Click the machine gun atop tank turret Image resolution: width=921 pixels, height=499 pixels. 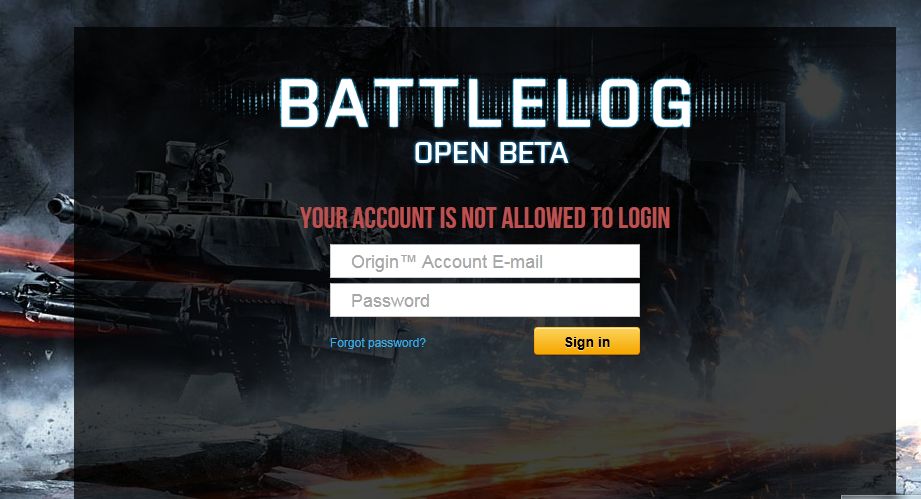203,161
